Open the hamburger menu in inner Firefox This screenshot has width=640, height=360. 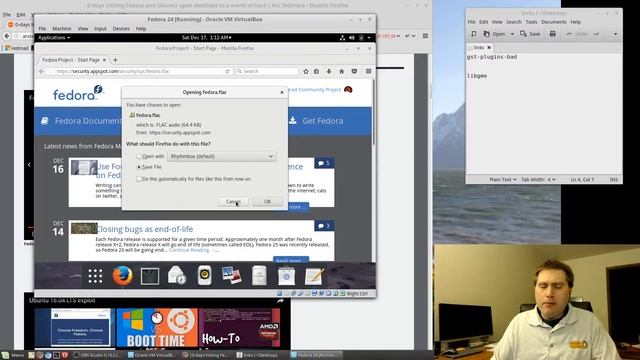pyautogui.click(x=368, y=71)
